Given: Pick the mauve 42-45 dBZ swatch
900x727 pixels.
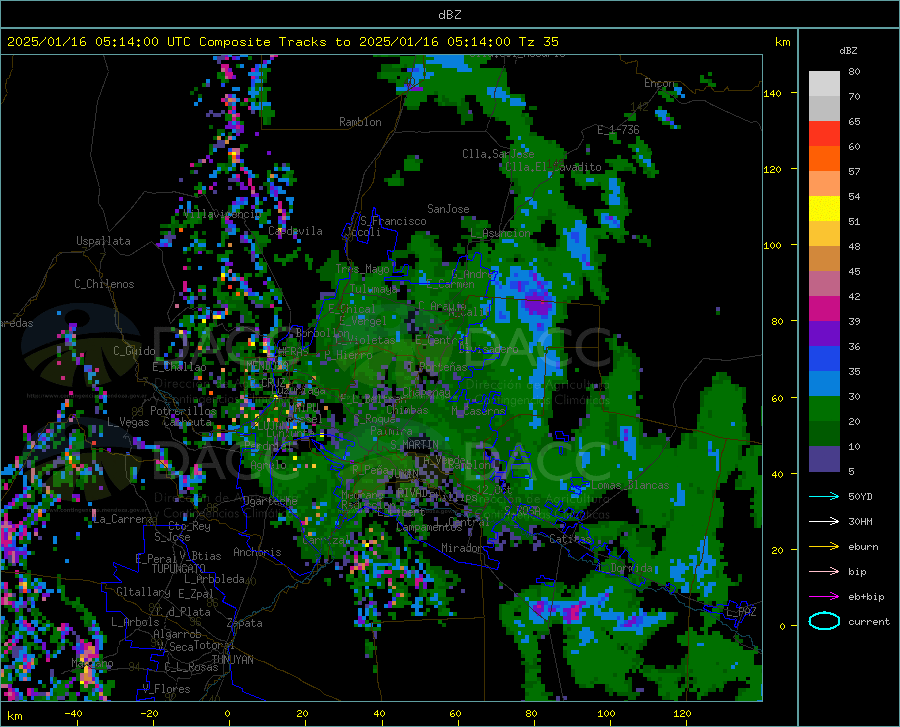Looking at the screenshot, I should 824,284.
